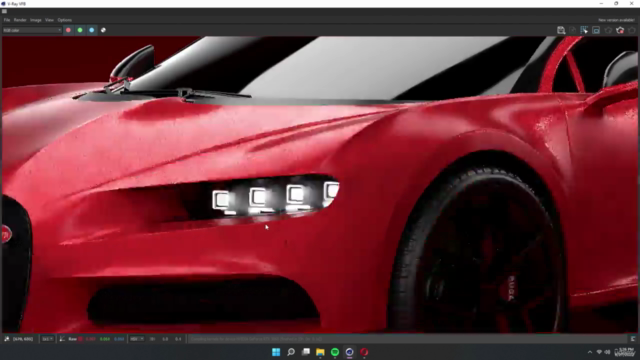Open the Windows Start menu
The width and height of the screenshot is (640, 360).
276,352
